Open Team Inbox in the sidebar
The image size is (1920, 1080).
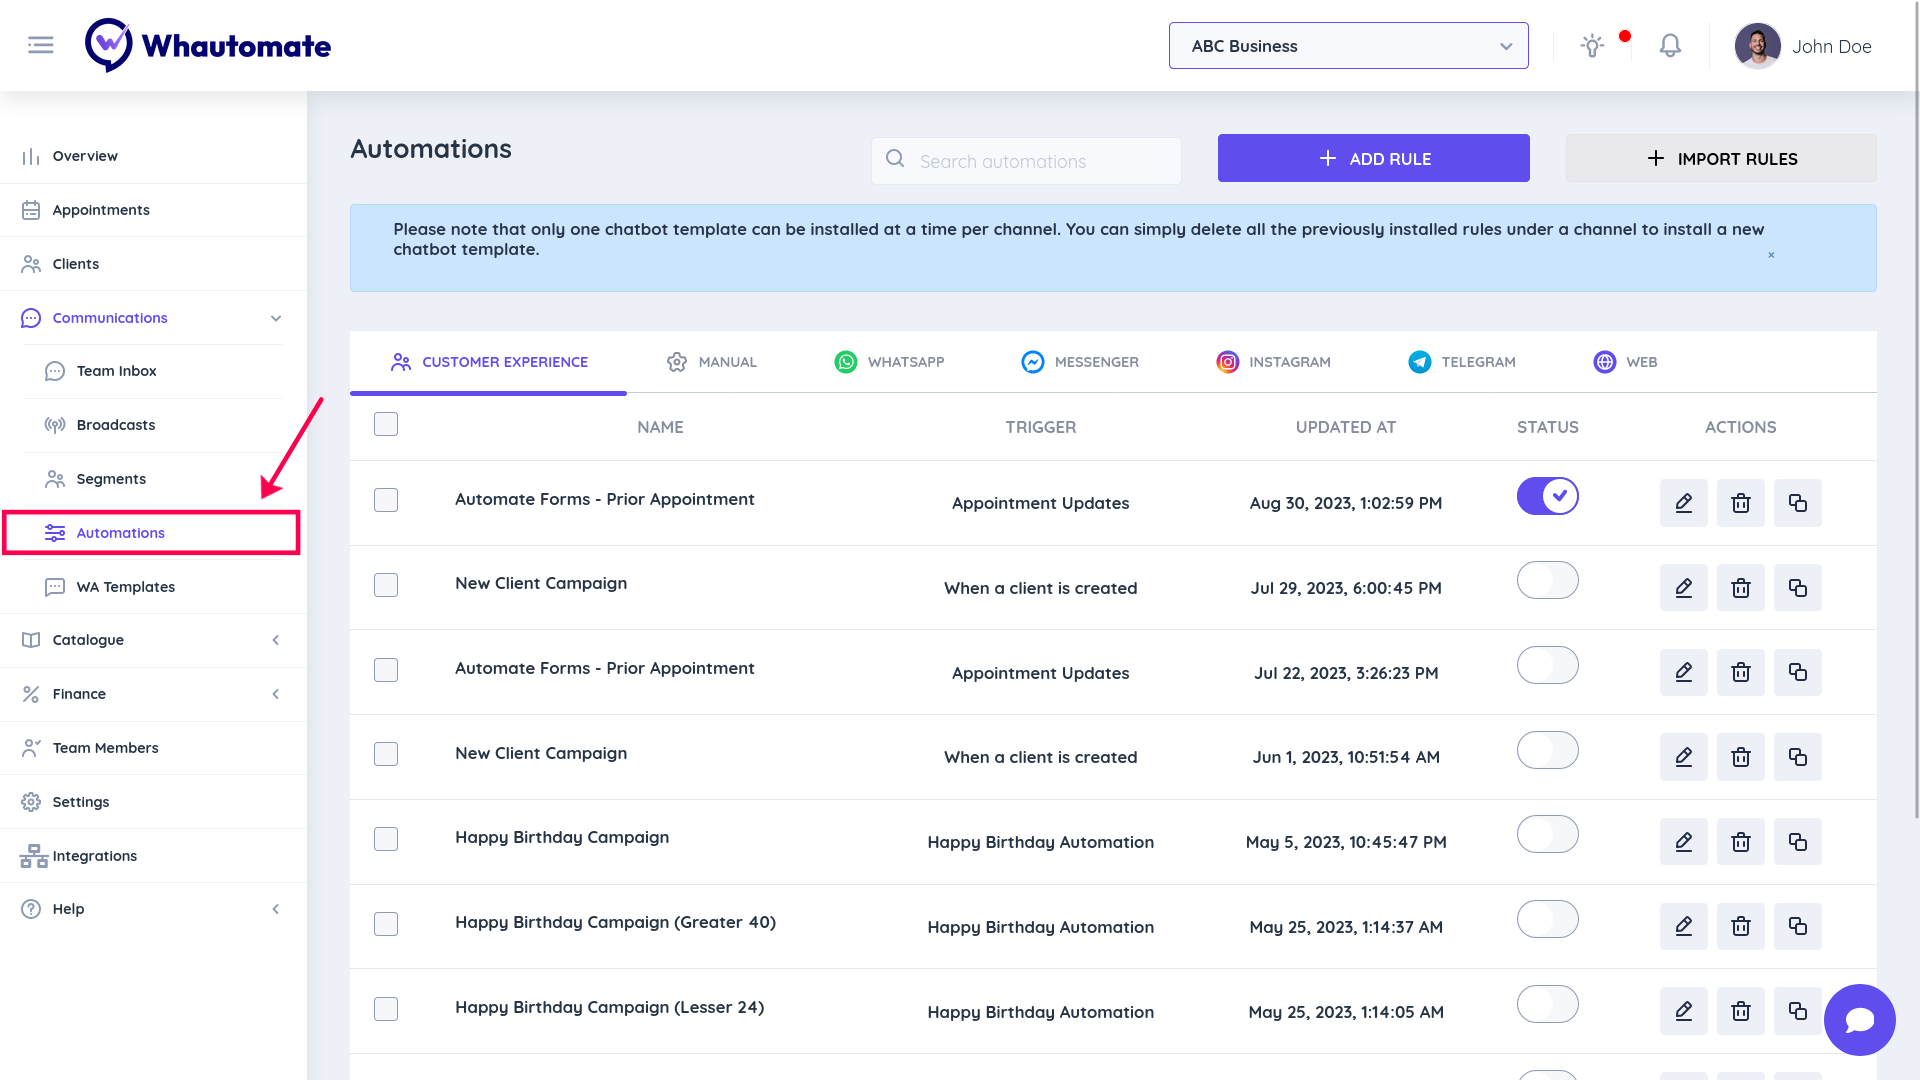(116, 371)
